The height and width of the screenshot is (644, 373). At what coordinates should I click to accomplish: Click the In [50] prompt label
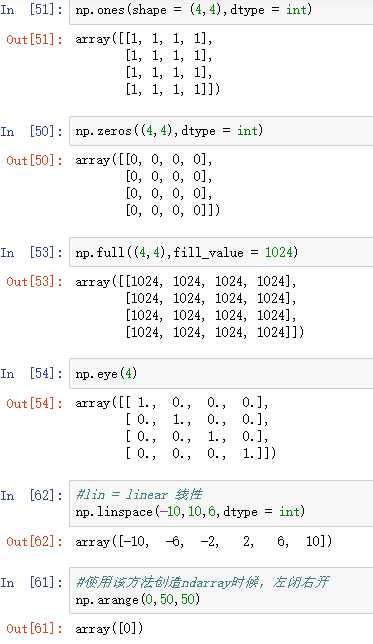point(32,131)
